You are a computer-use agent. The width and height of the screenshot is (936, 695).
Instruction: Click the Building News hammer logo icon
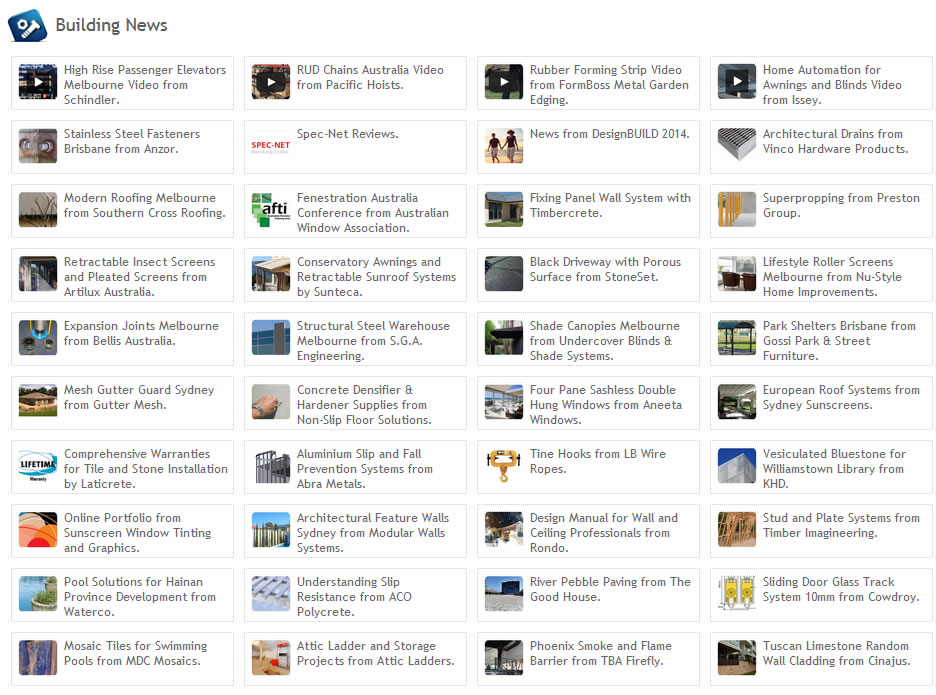(27, 26)
